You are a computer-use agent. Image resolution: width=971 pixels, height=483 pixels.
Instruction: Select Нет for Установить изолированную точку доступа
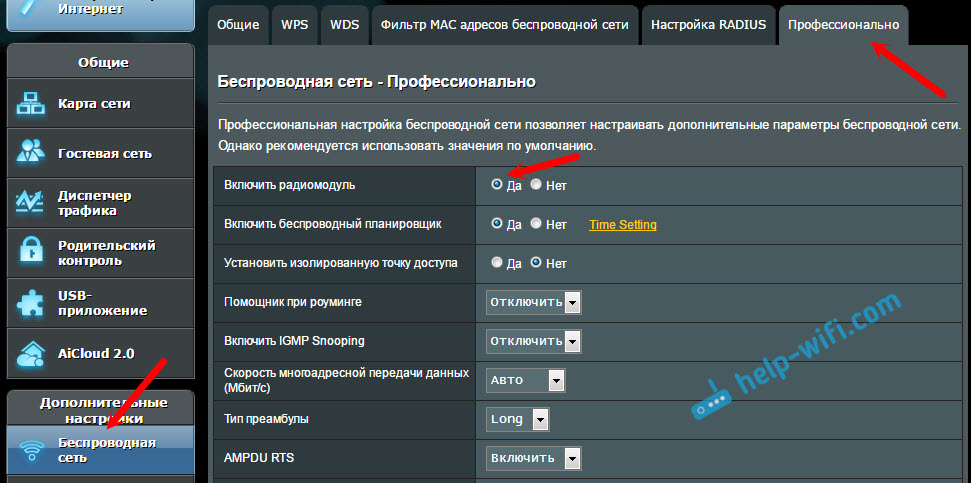[x=536, y=263]
